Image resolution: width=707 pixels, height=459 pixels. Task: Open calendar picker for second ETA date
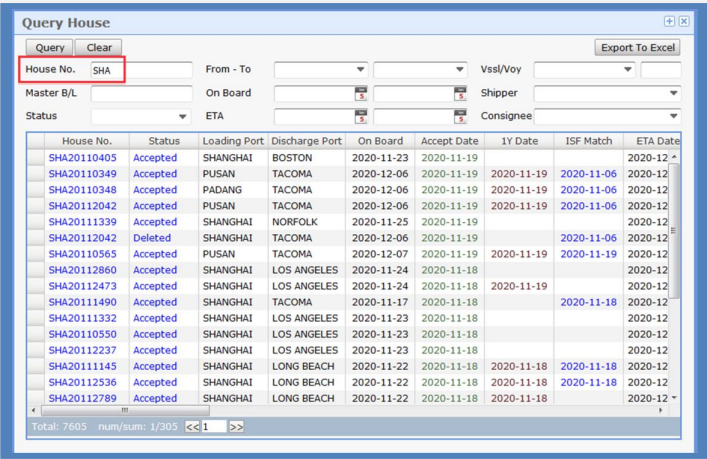pos(460,117)
